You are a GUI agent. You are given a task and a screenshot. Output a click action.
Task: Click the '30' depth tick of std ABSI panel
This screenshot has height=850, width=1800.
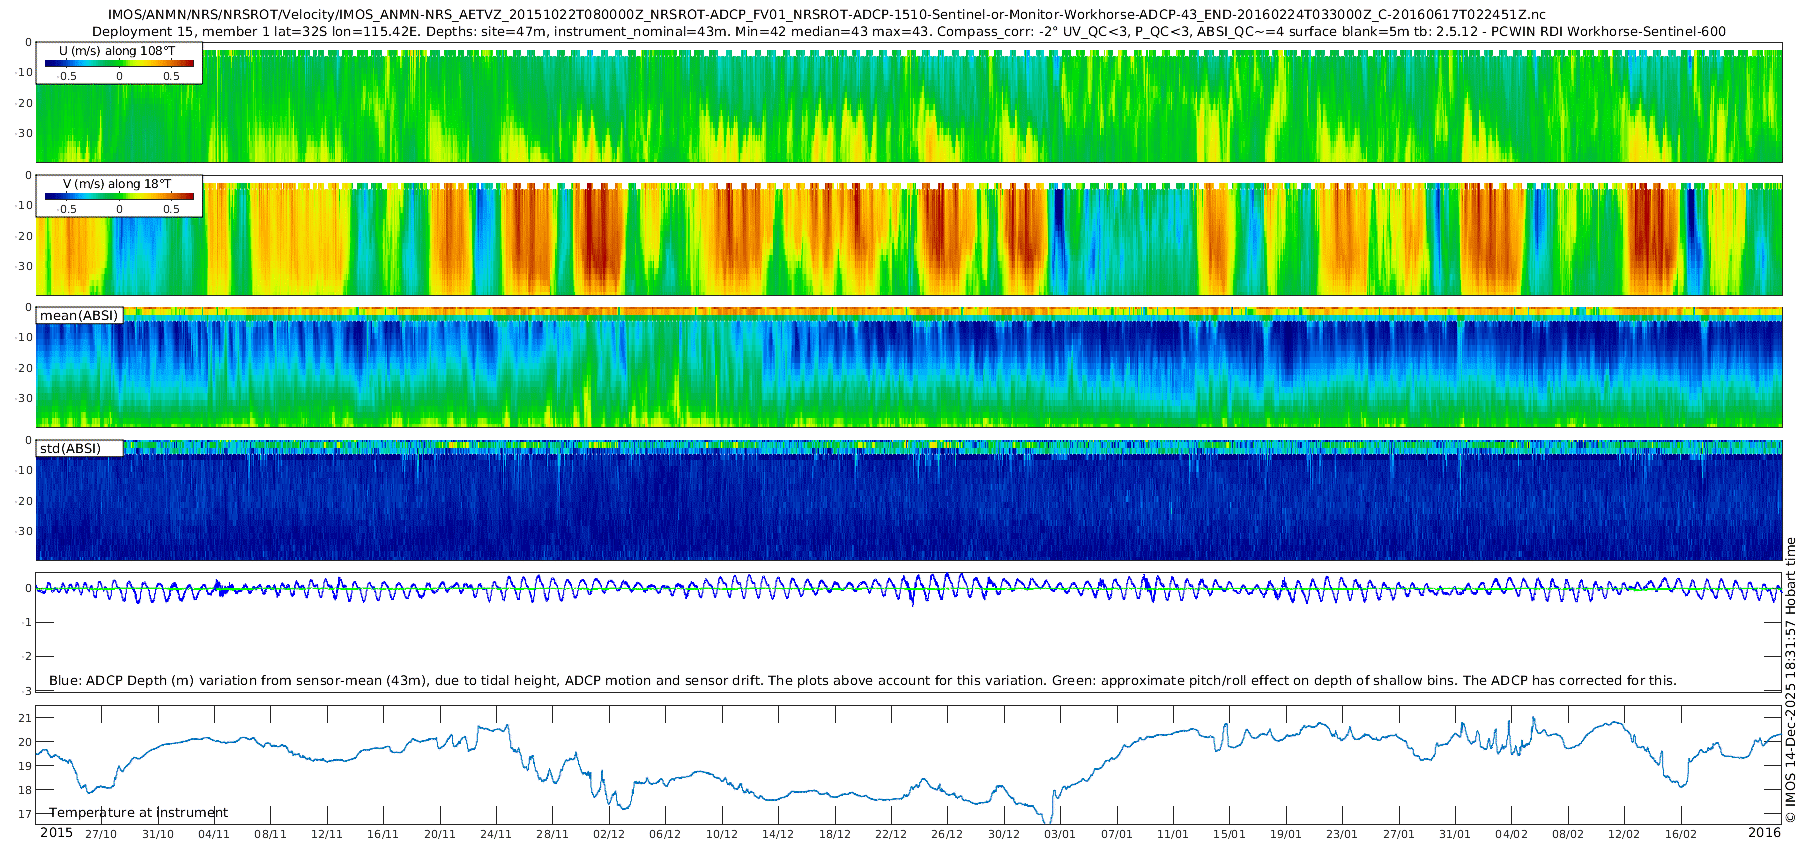(x=26, y=532)
